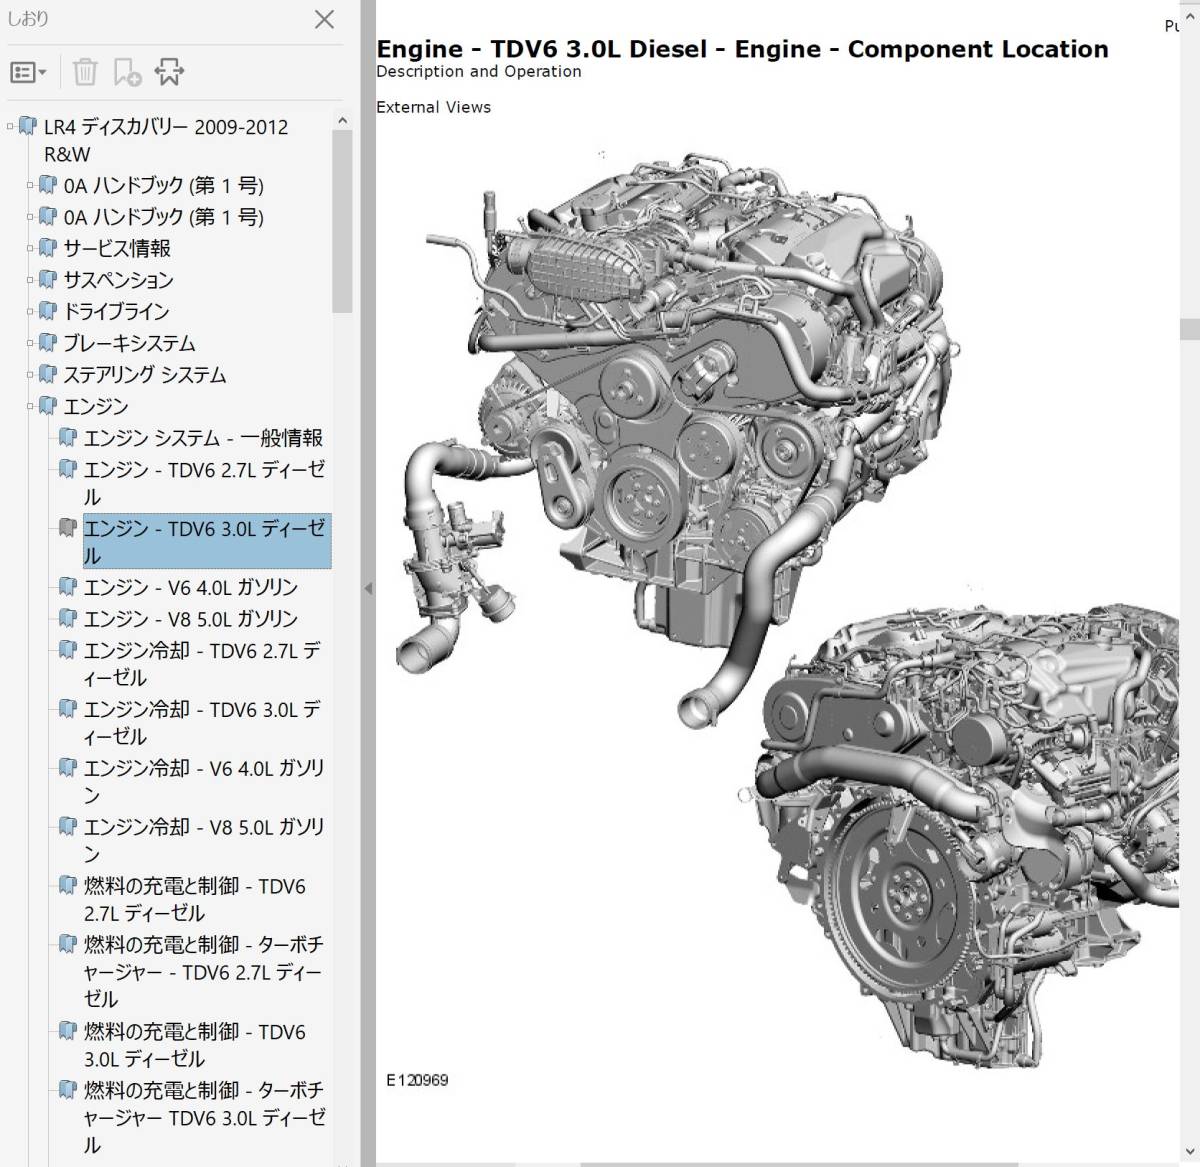Open エンジン - TDV6 2.7L ディーゼル bookmark

(x=205, y=483)
